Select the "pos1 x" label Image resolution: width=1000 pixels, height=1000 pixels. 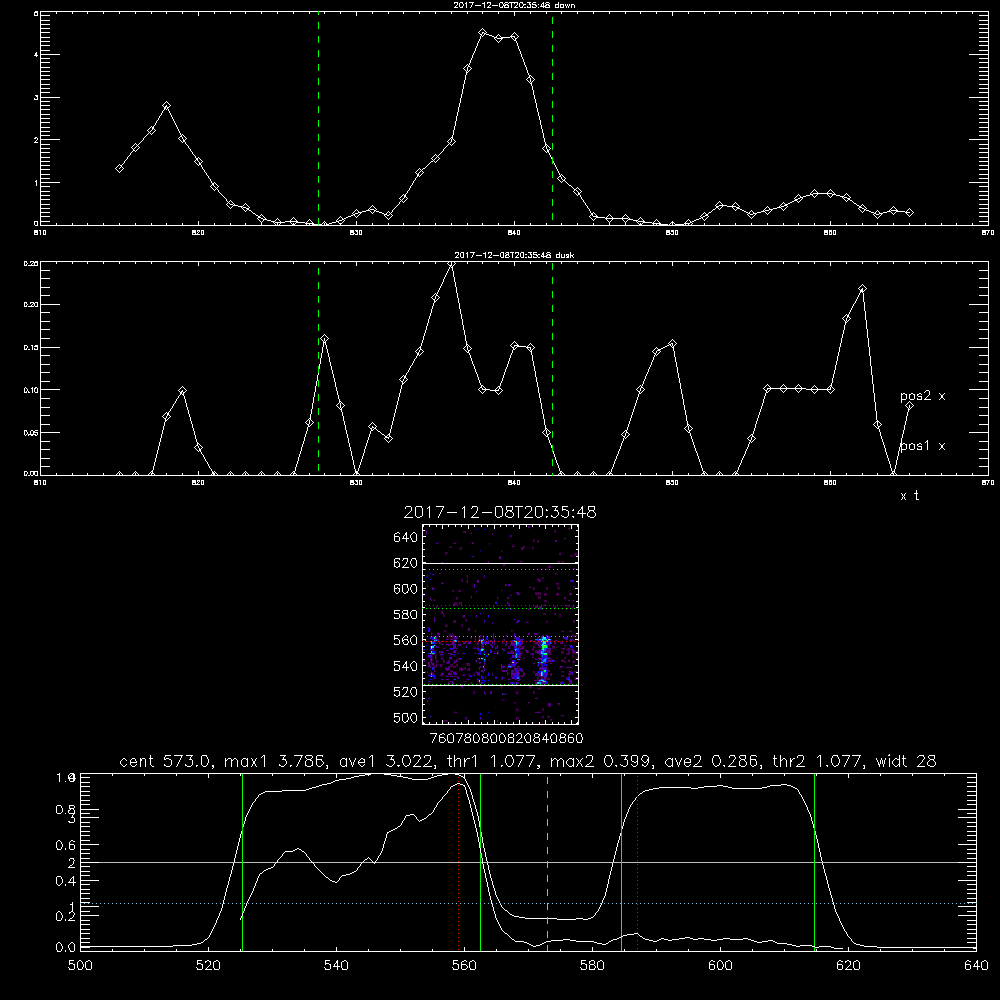pos(922,446)
